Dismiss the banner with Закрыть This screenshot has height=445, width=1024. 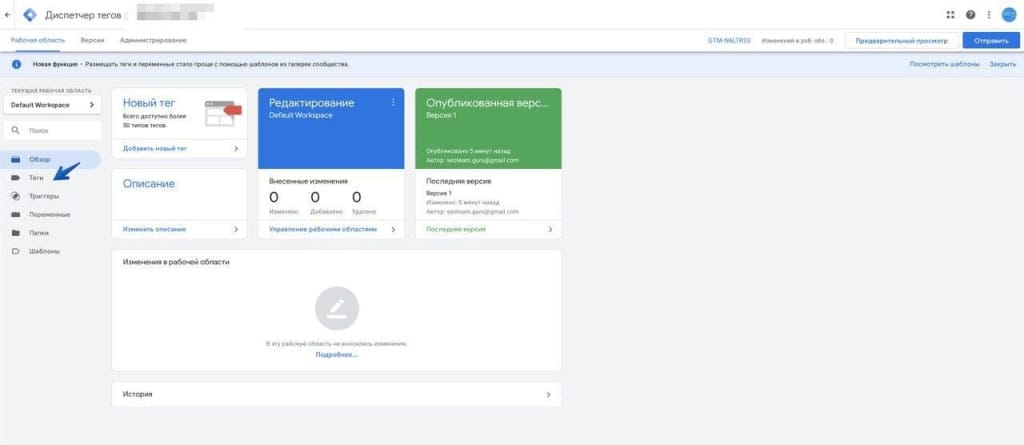(1003, 63)
